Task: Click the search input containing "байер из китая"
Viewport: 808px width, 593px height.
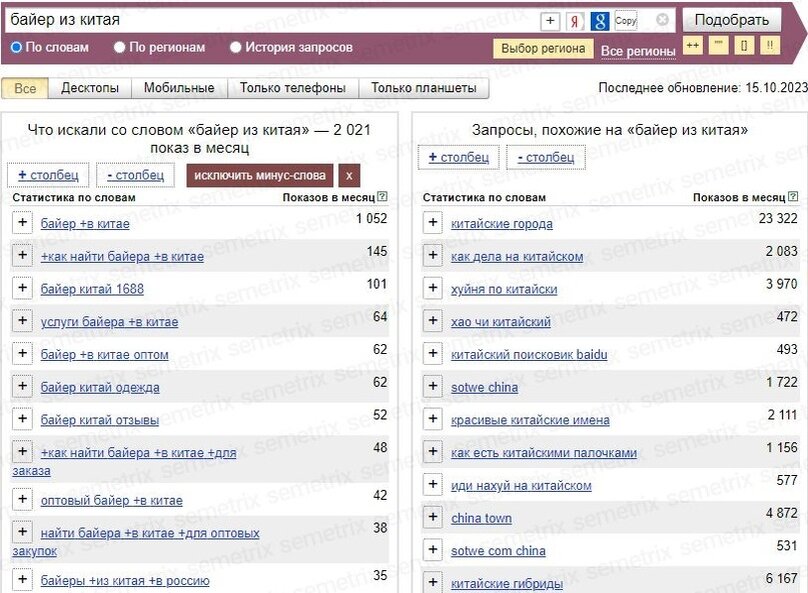Action: click(x=270, y=19)
